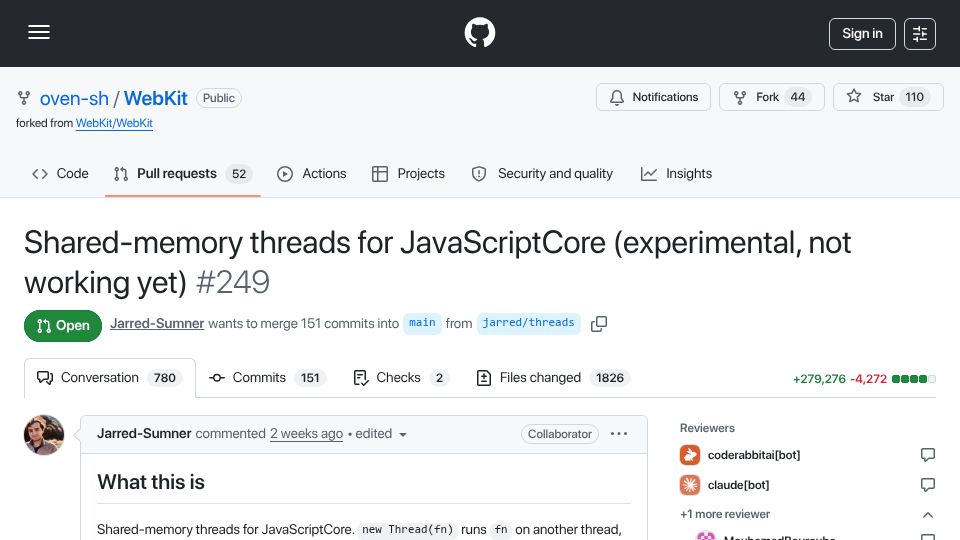The image size is (960, 540).
Task: Follow the WebKit/WebKit upstream fork link
Action: click(114, 123)
